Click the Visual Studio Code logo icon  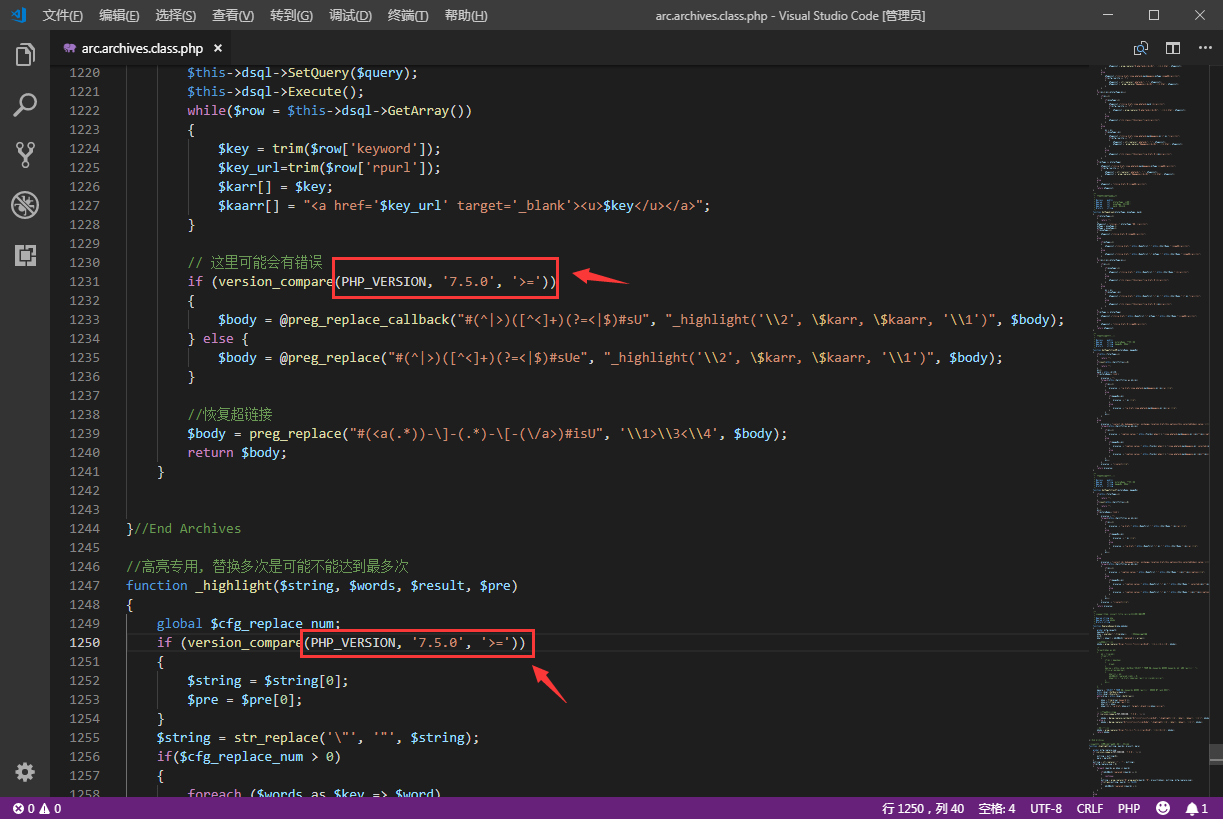click(19, 15)
